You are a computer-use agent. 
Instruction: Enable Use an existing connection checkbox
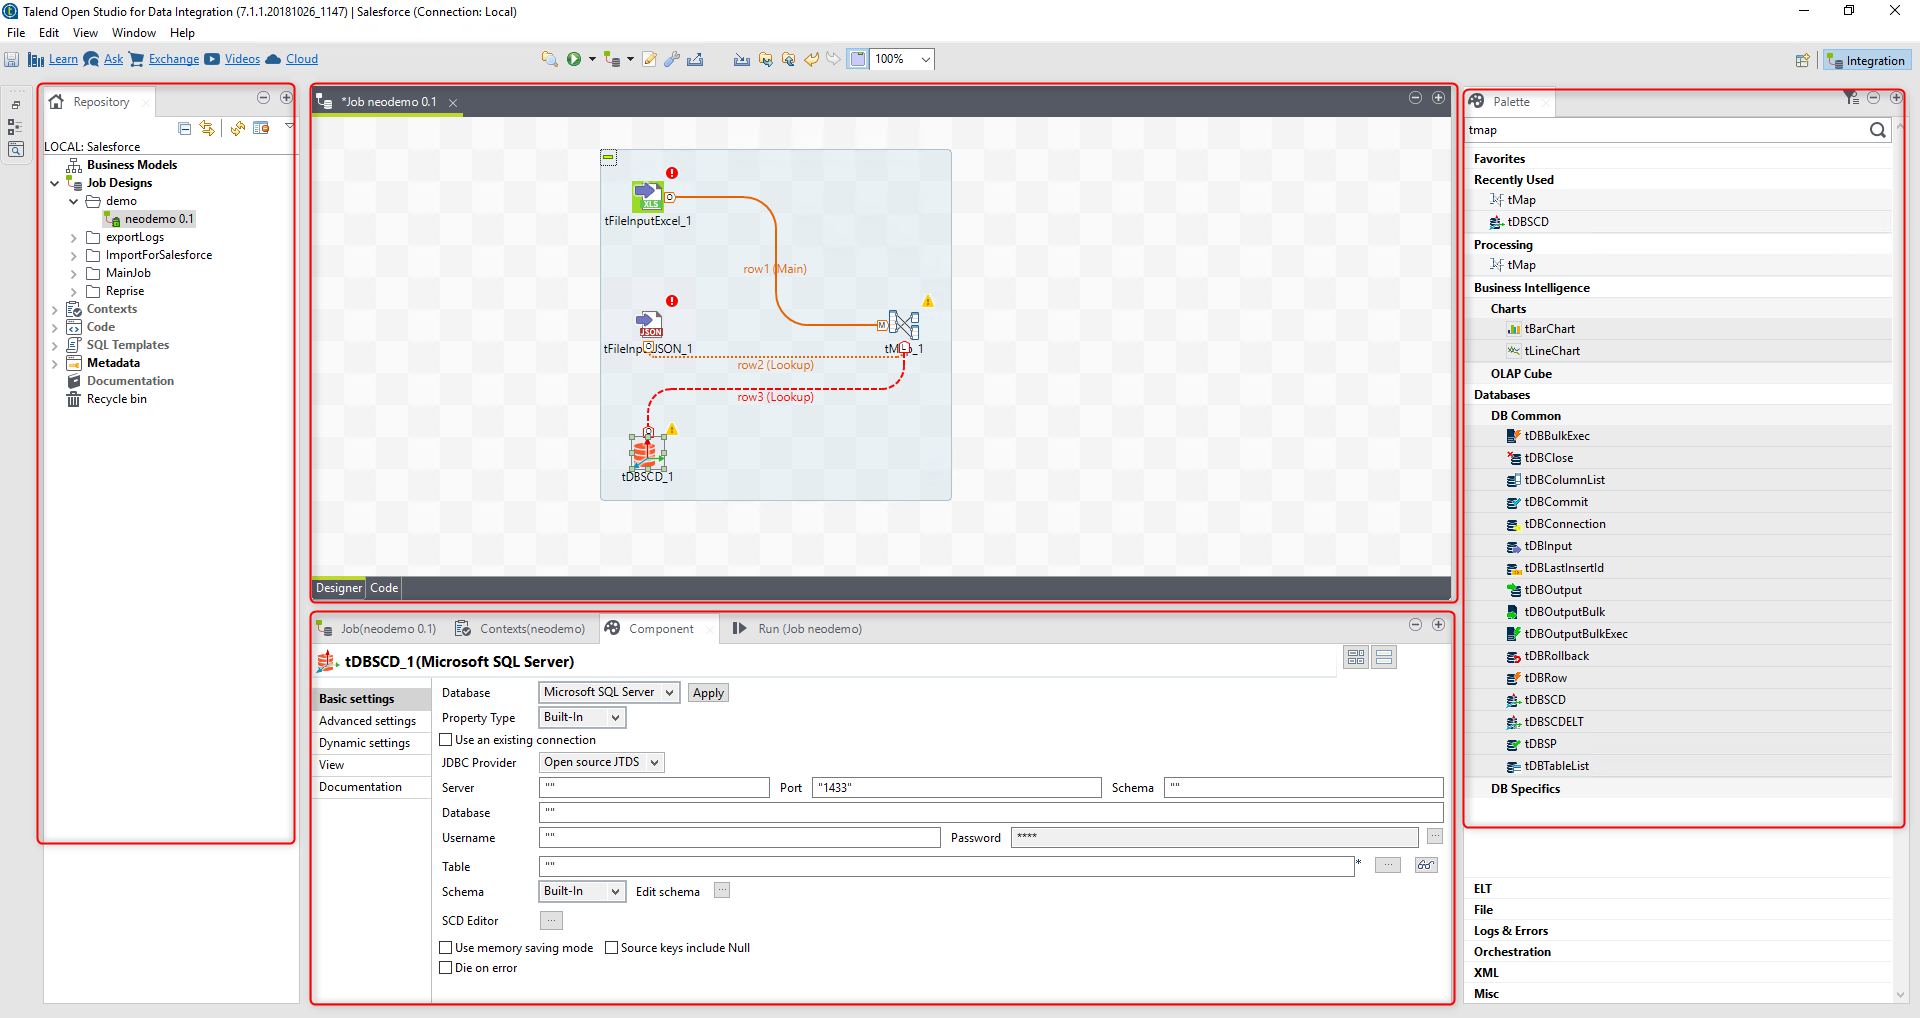(x=446, y=740)
